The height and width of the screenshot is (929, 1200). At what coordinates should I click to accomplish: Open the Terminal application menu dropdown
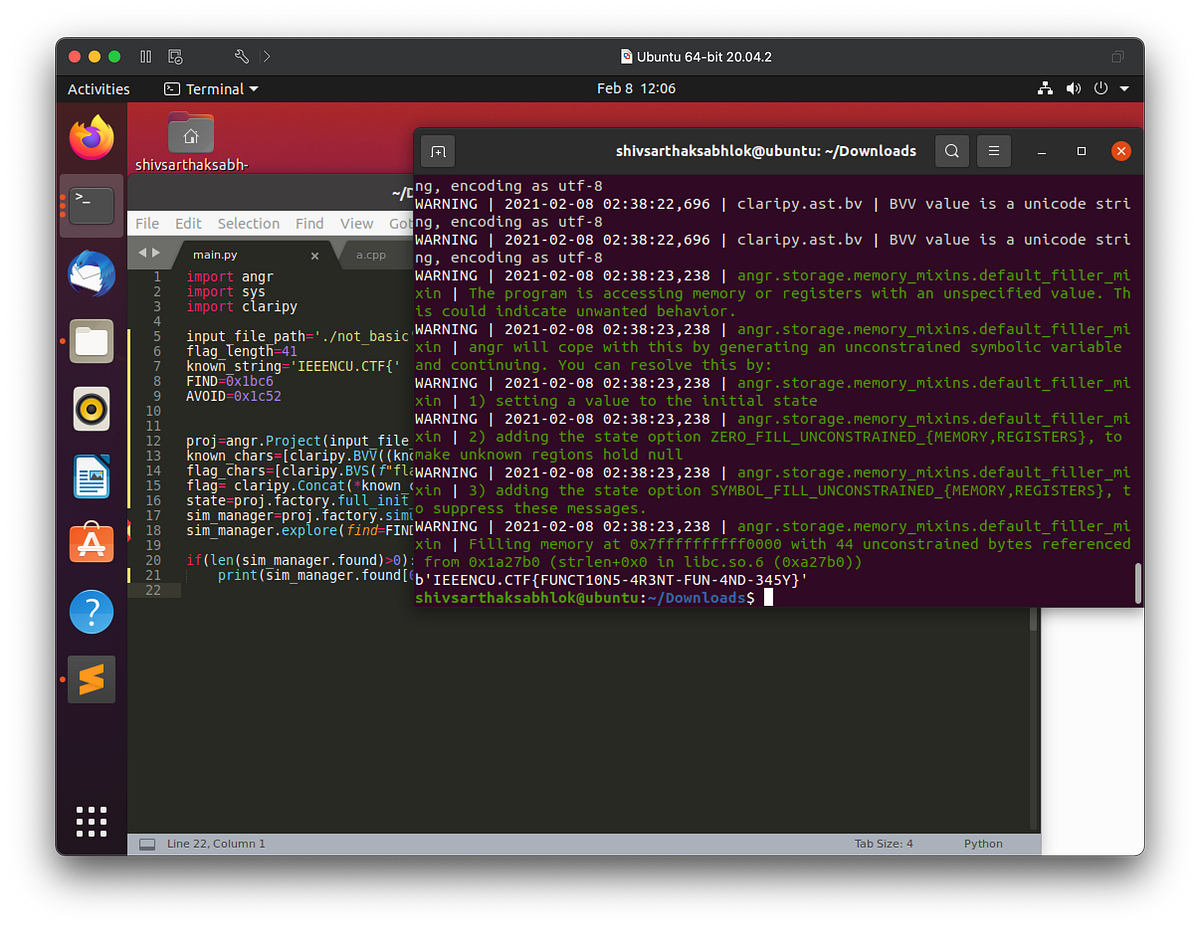[211, 88]
